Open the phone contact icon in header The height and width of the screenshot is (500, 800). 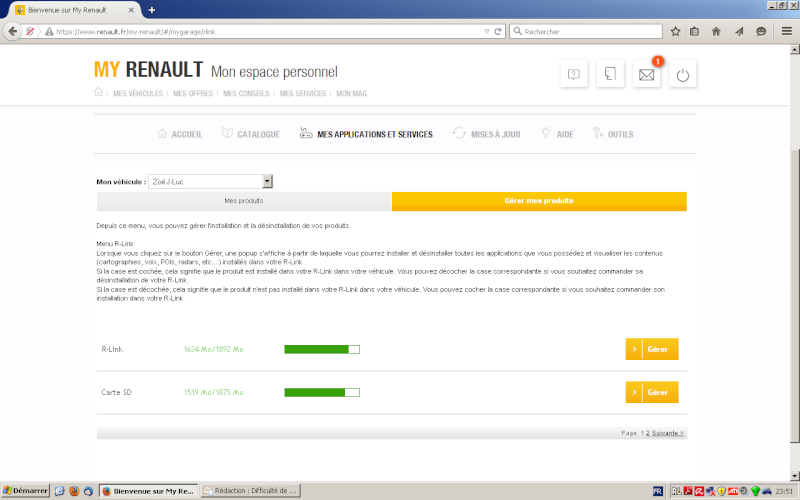610,74
